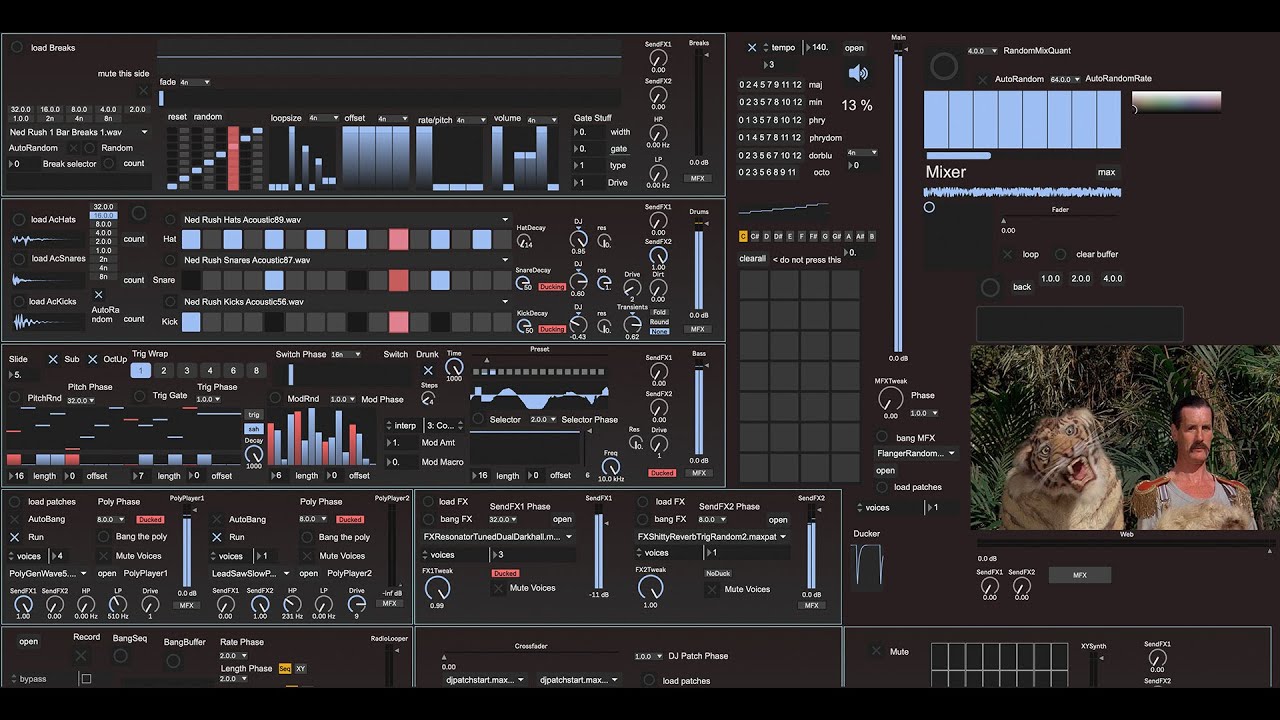Select Trig Wrap value 8
Image resolution: width=1280 pixels, height=720 pixels.
pyautogui.click(x=256, y=370)
